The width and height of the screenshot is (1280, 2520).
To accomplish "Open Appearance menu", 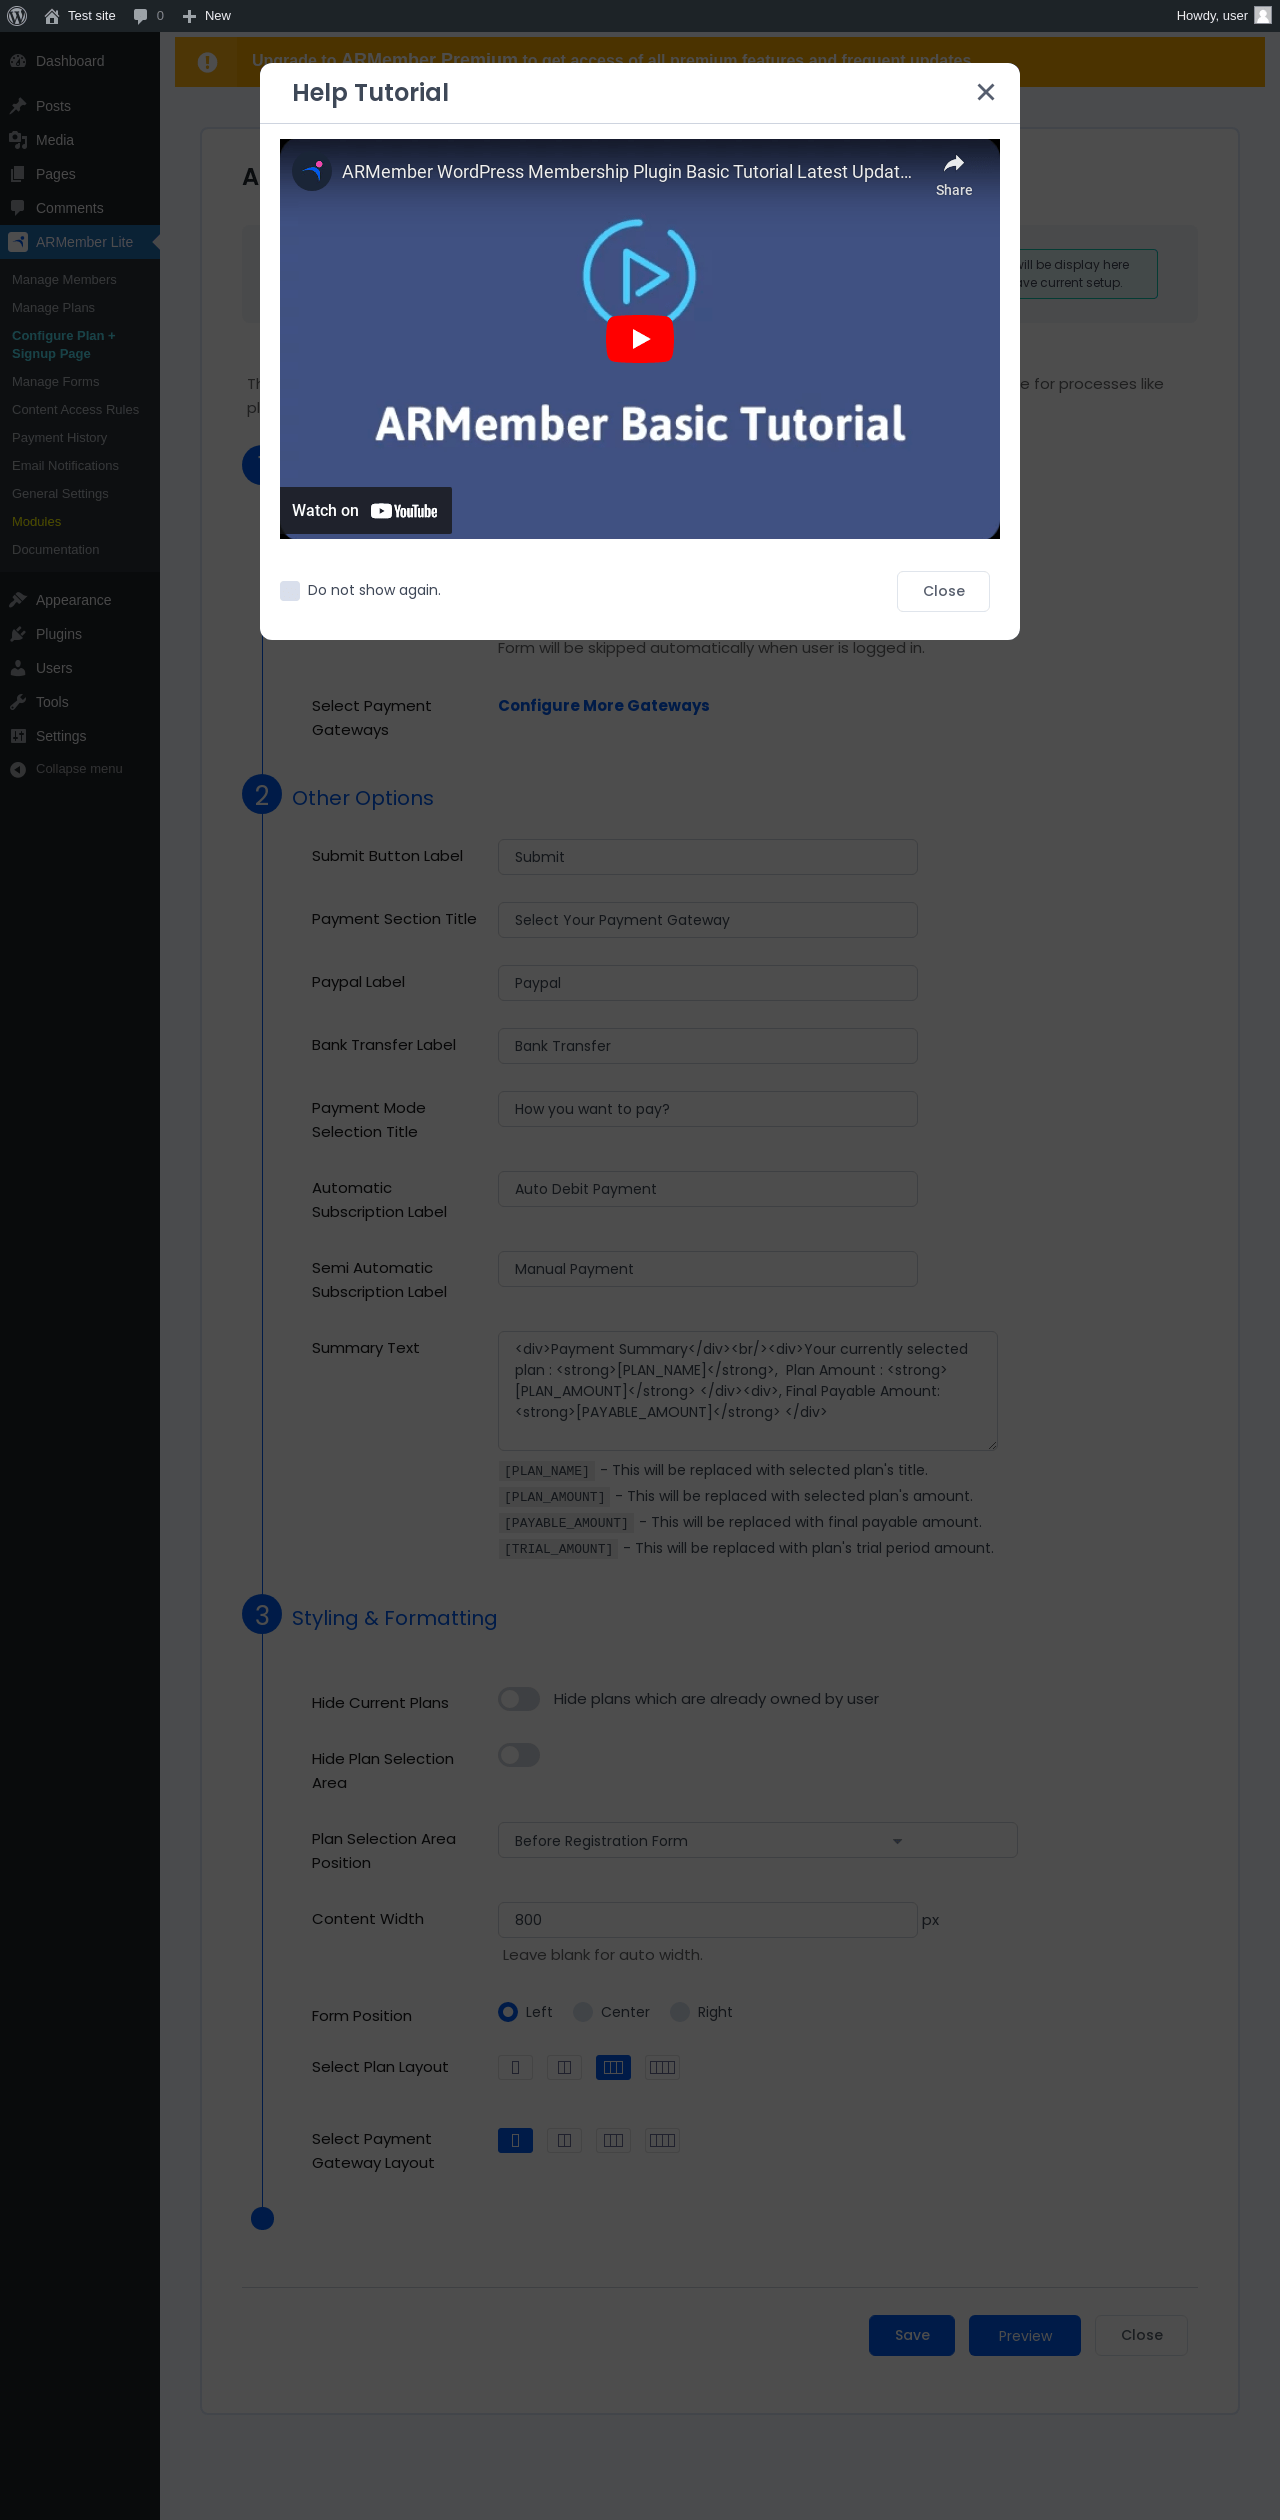I will pyautogui.click(x=80, y=600).
